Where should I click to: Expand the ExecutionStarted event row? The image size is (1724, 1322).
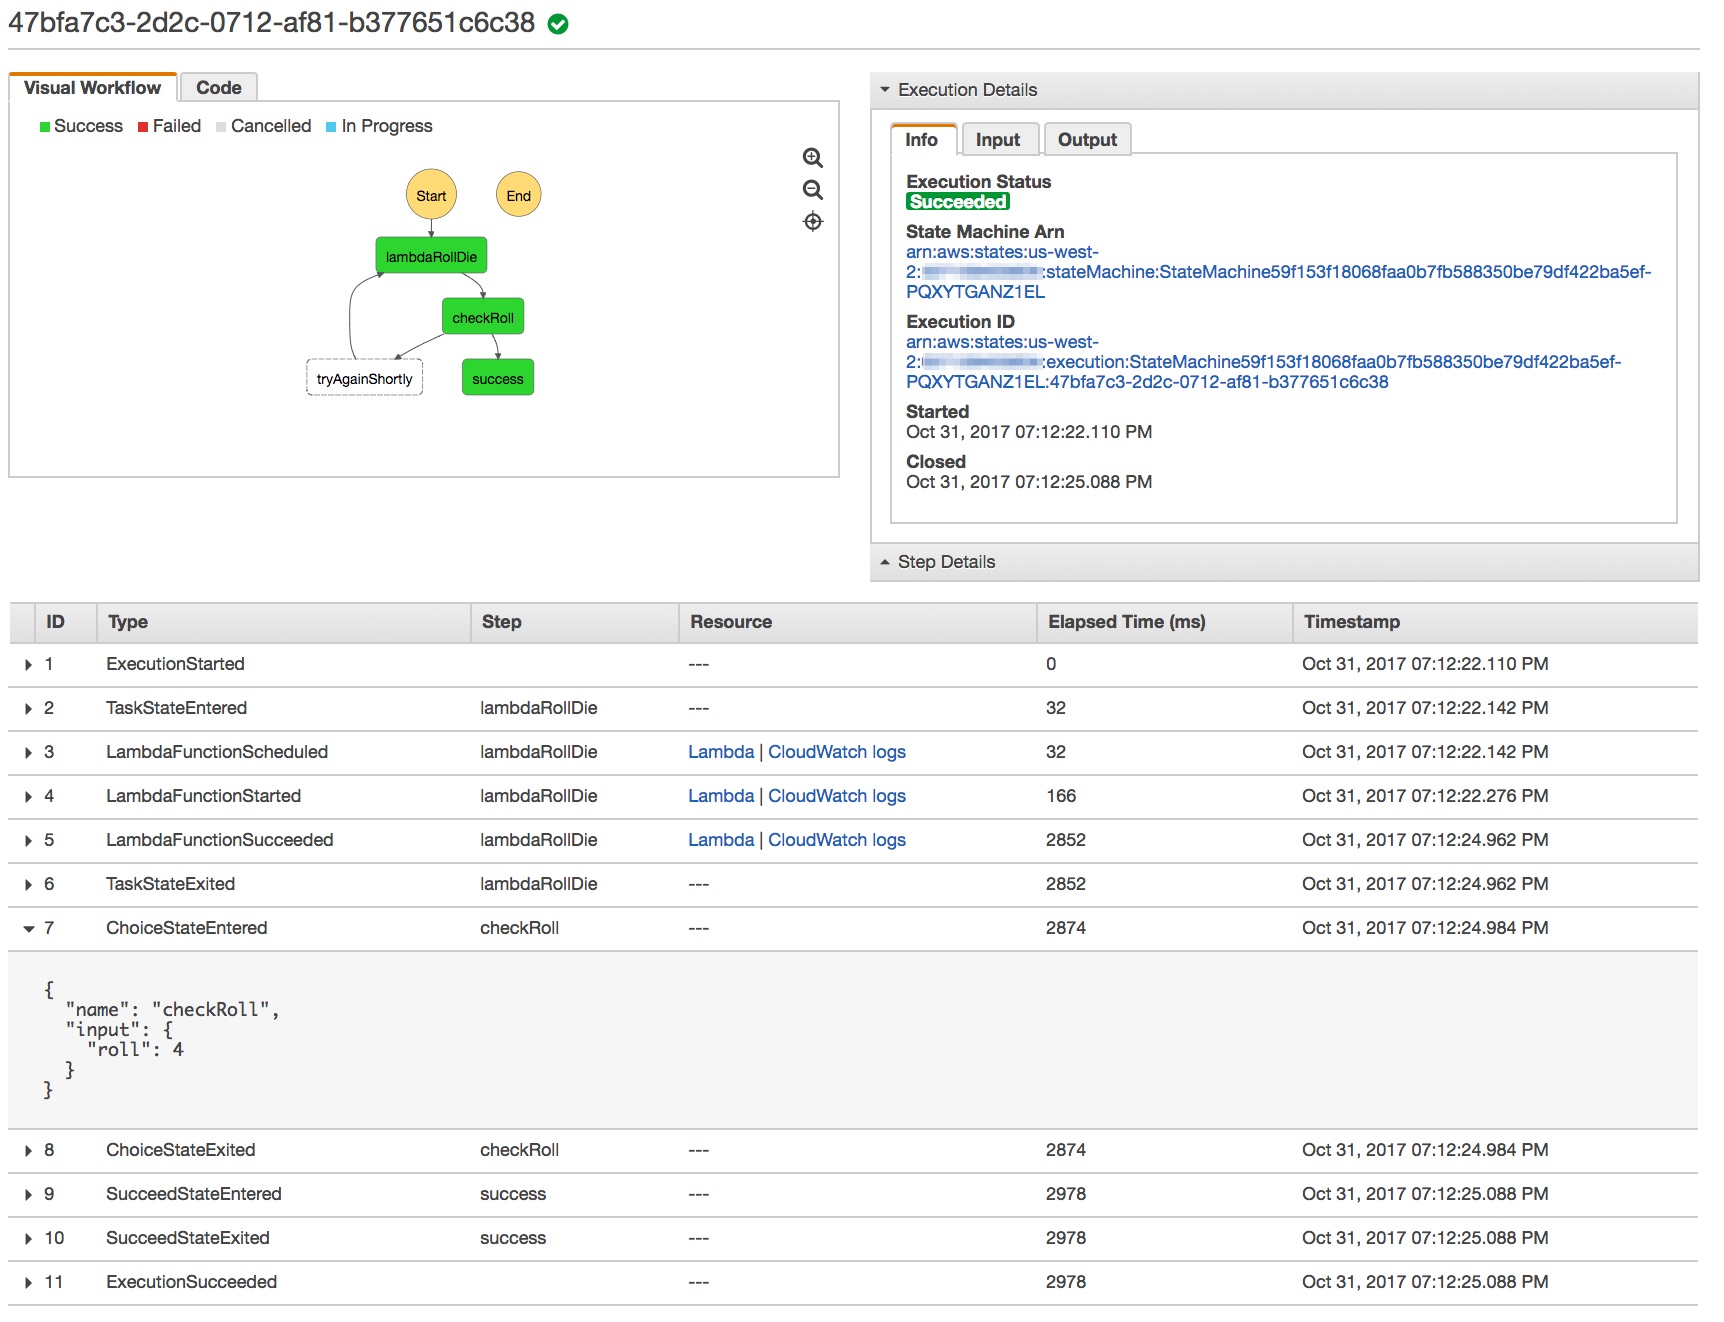(29, 664)
